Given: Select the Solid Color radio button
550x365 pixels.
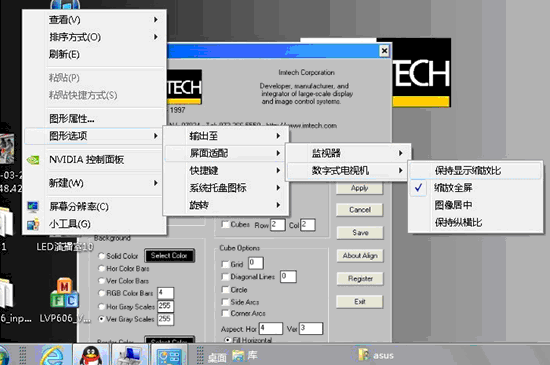Looking at the screenshot, I should pyautogui.click(x=101, y=256).
